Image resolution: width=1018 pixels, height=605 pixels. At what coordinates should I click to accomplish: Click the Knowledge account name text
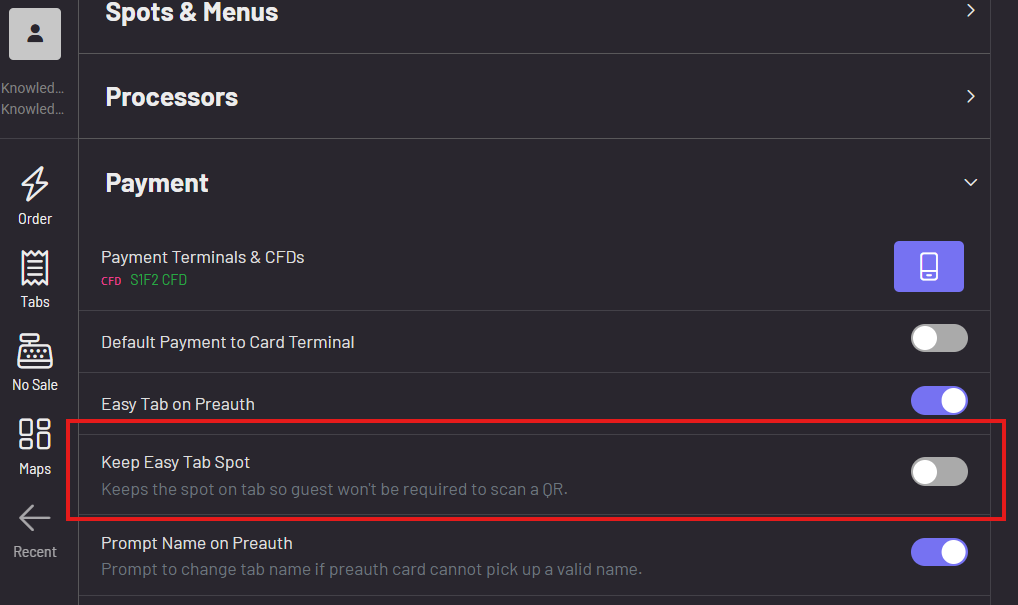pyautogui.click(x=33, y=88)
